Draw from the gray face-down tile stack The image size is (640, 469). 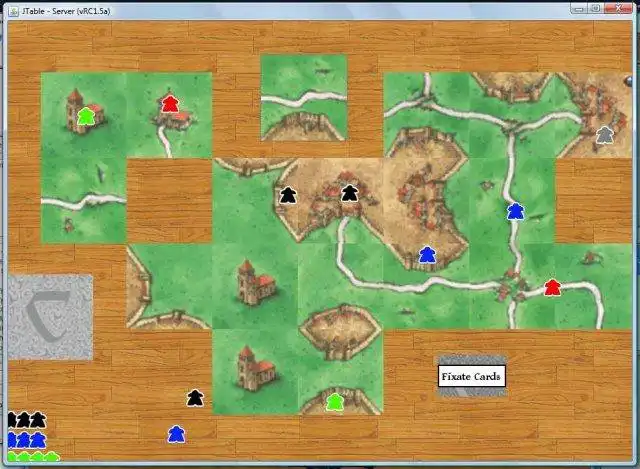click(x=50, y=317)
